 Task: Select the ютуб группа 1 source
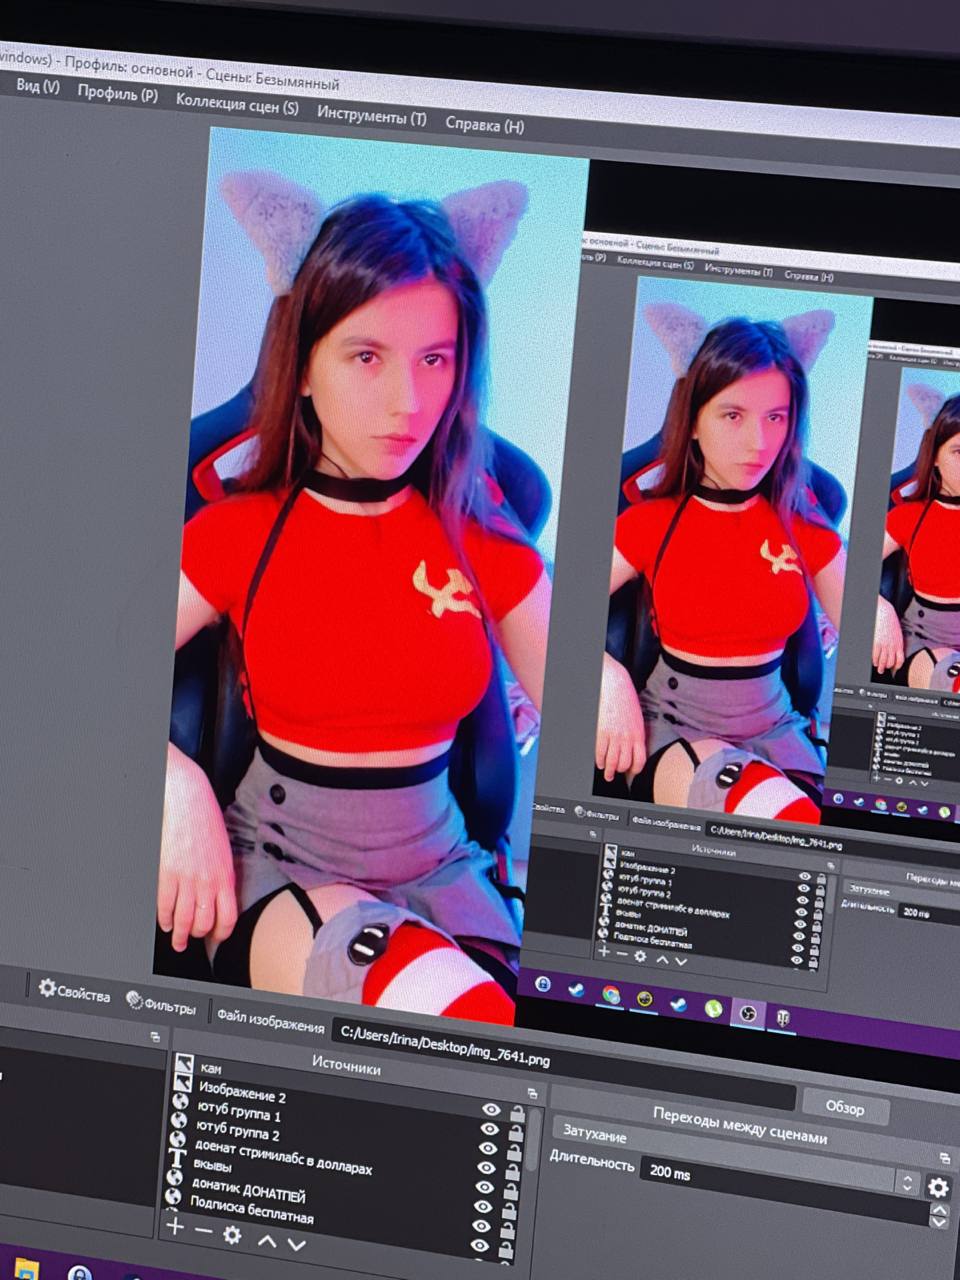346,1125
